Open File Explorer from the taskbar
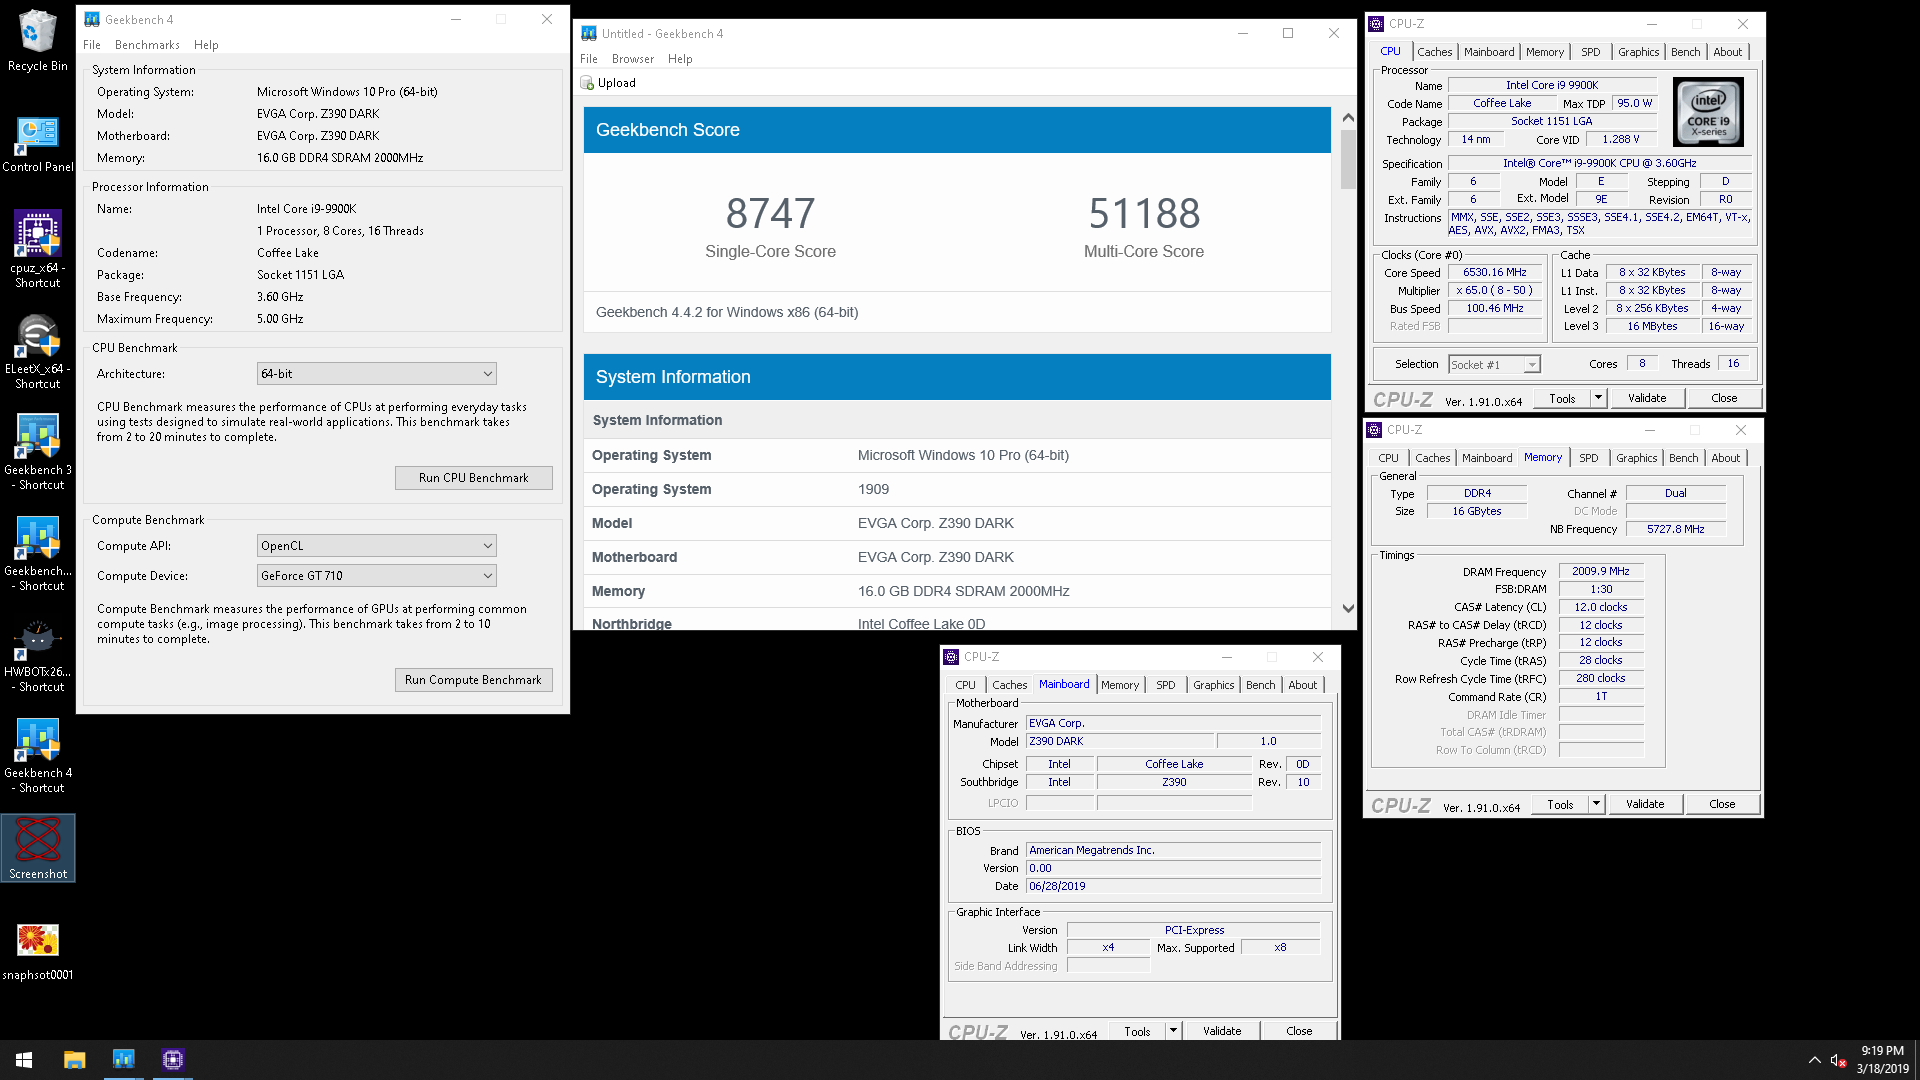This screenshot has height=1080, width=1920. [75, 1060]
